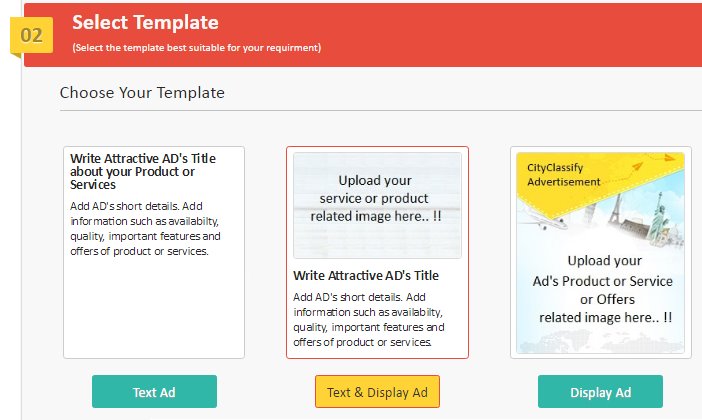Select the text-only template preview card
702x420 pixels.
[x=154, y=253]
